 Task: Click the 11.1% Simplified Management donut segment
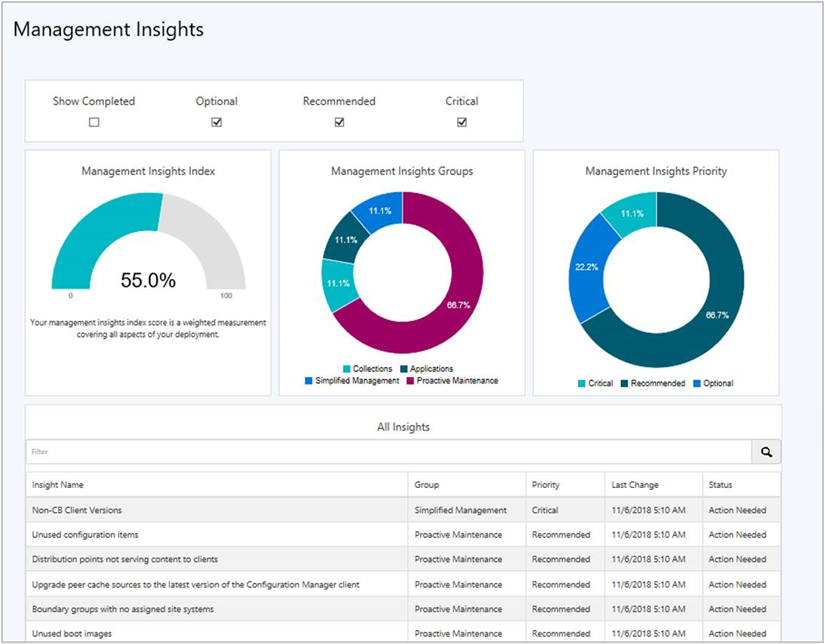[x=380, y=209]
